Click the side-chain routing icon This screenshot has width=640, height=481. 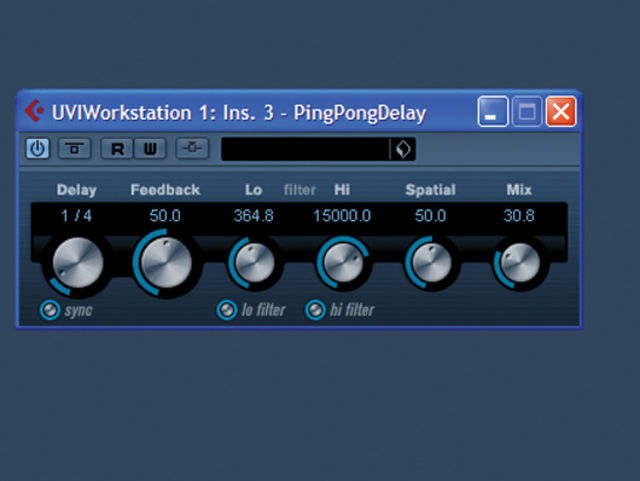[x=192, y=148]
